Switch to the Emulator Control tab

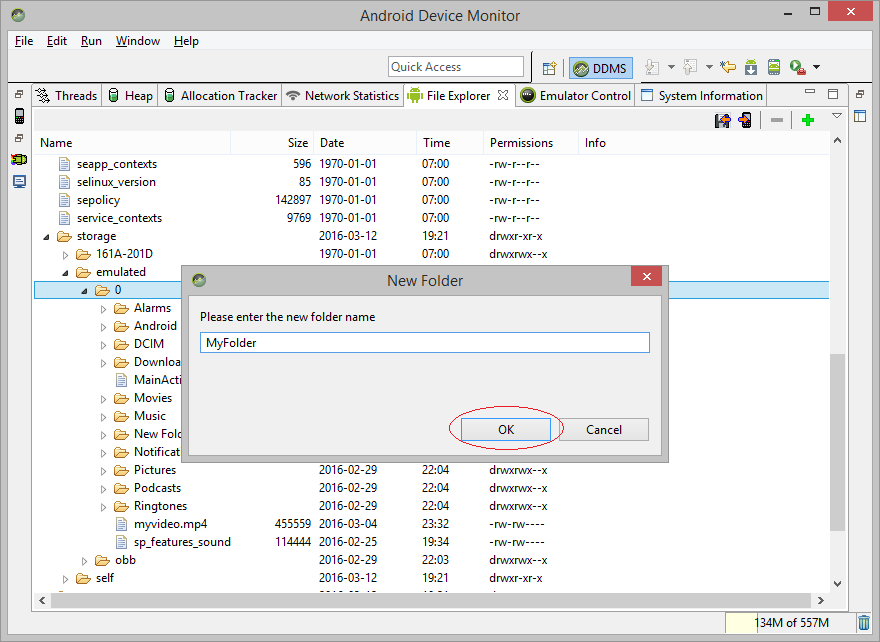[x=575, y=96]
